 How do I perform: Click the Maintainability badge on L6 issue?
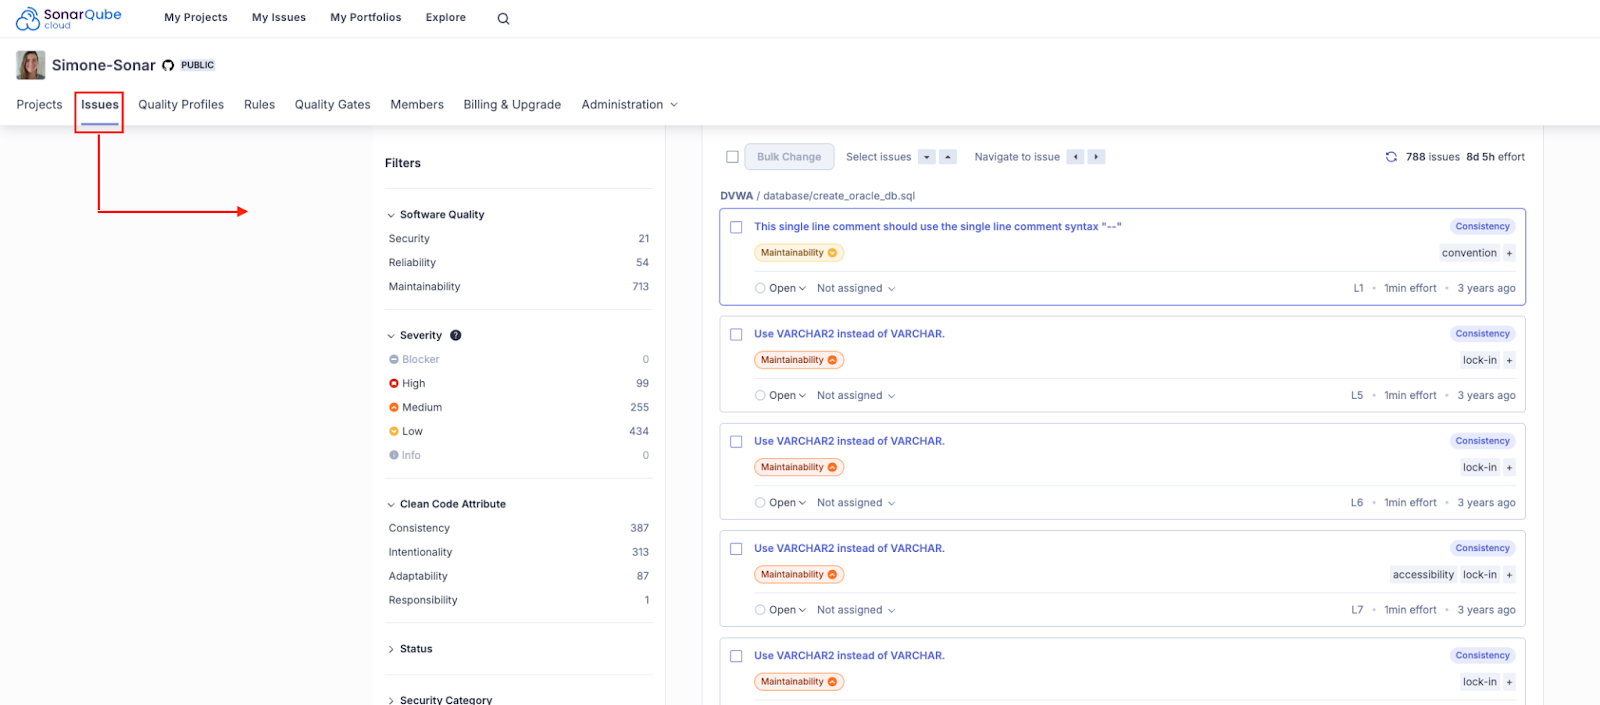coord(799,467)
